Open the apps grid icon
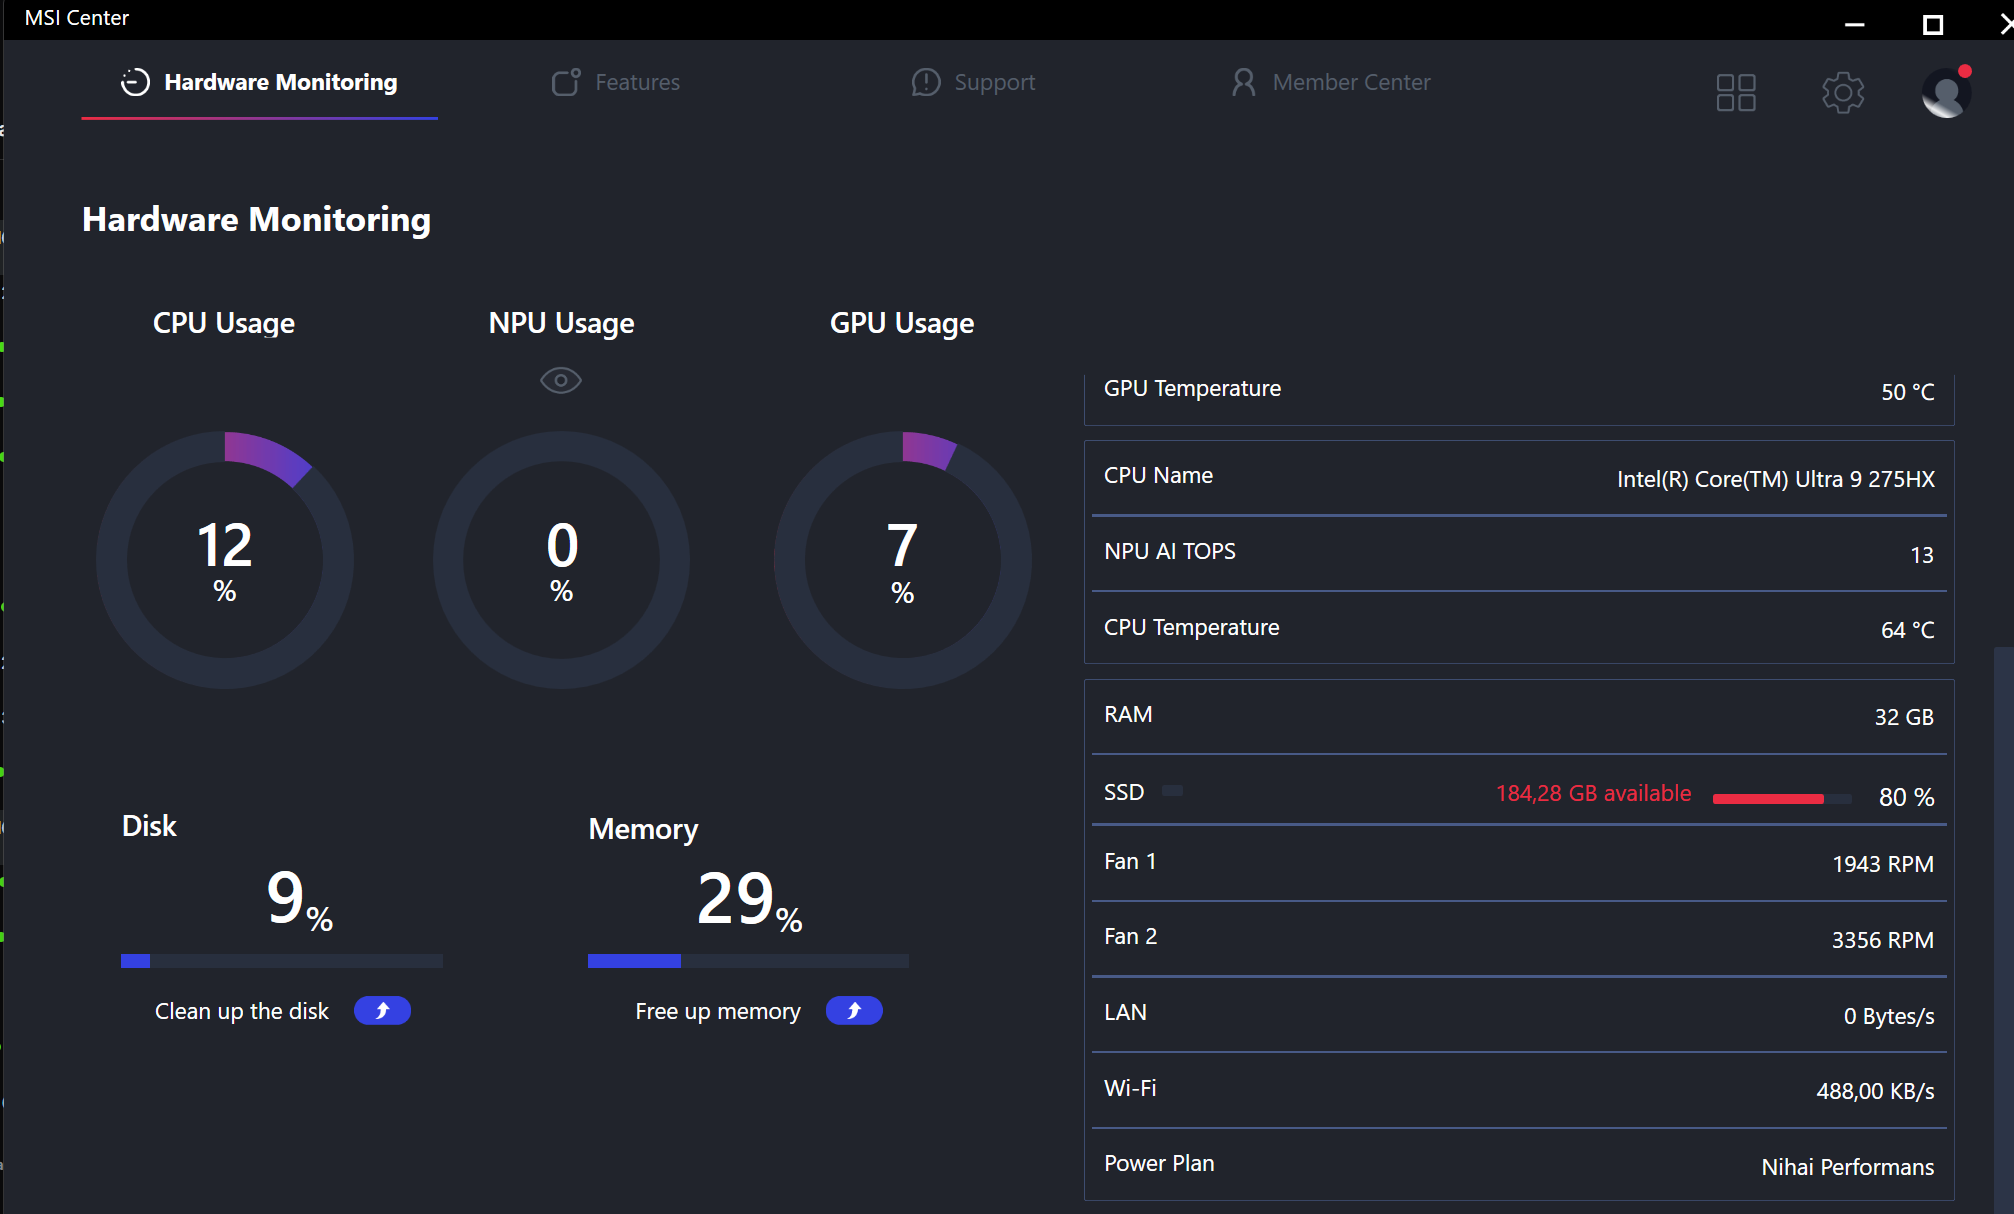This screenshot has width=2014, height=1214. tap(1736, 92)
